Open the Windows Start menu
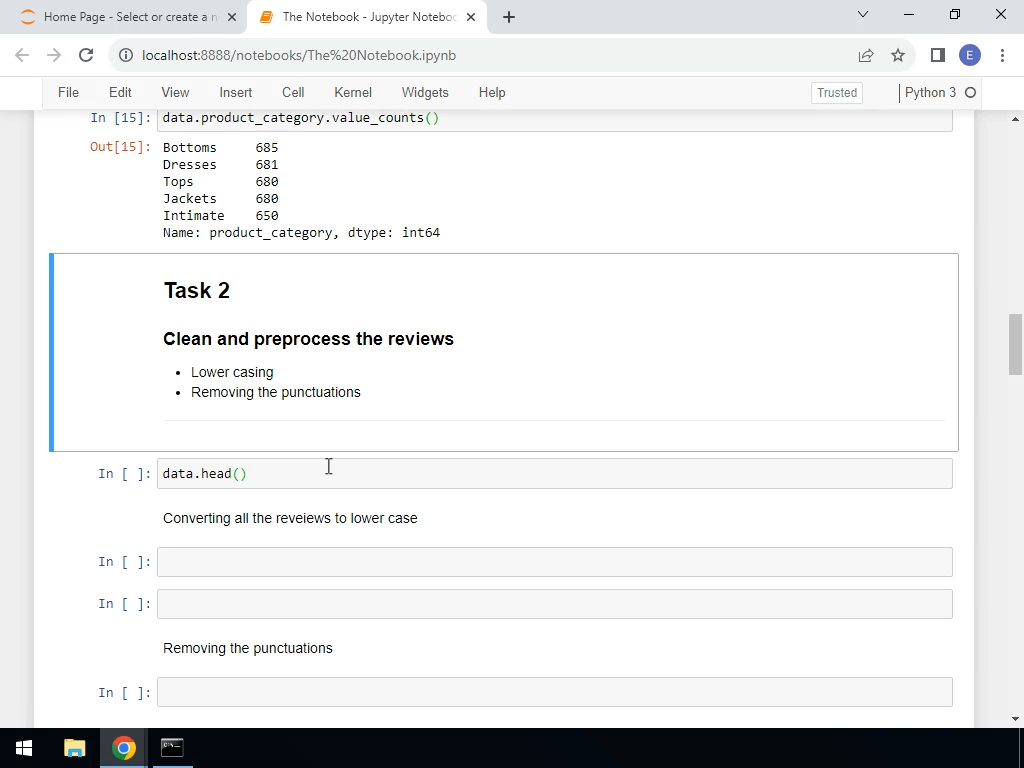 [x=23, y=747]
